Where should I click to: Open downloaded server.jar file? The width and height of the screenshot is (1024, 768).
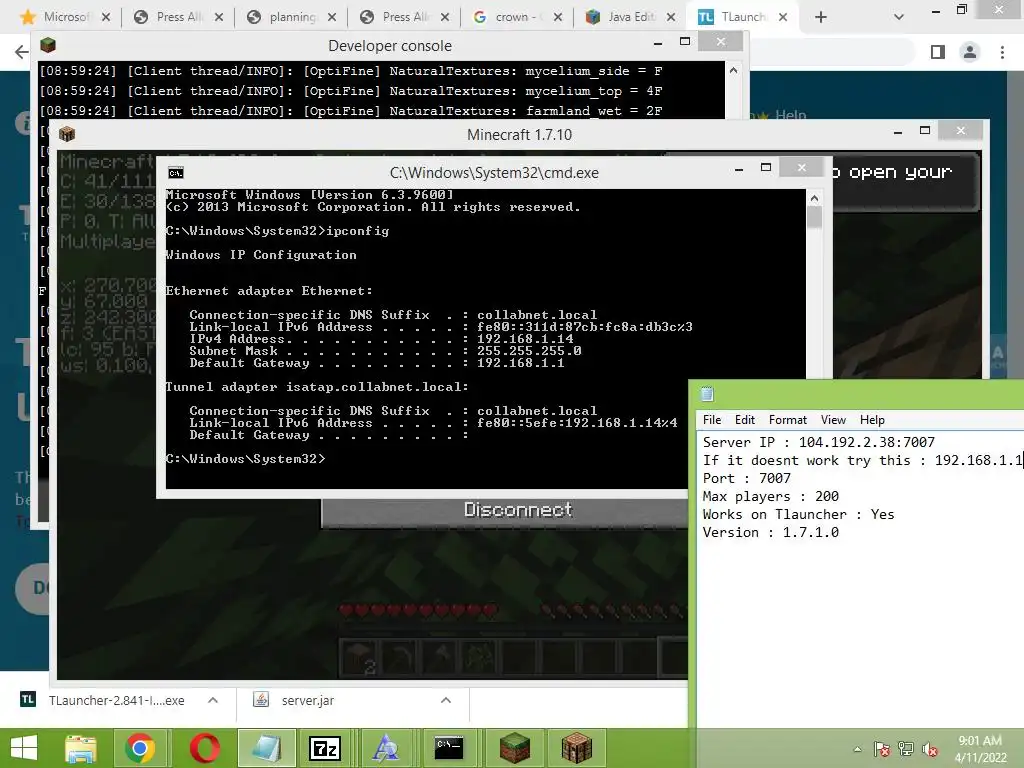pyautogui.click(x=308, y=700)
